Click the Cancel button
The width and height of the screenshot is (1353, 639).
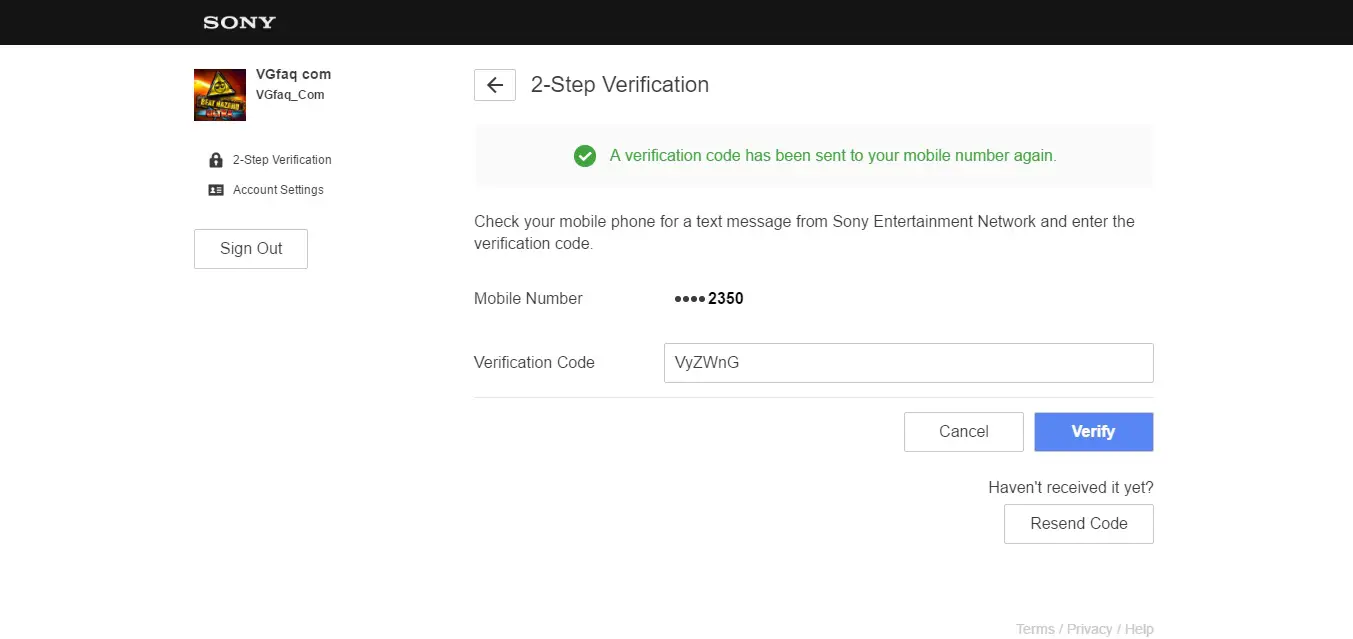click(964, 432)
